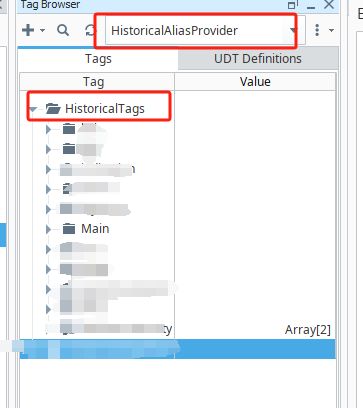The image size is (363, 408).
Task: Click the Value column header
Action: pyautogui.click(x=255, y=82)
